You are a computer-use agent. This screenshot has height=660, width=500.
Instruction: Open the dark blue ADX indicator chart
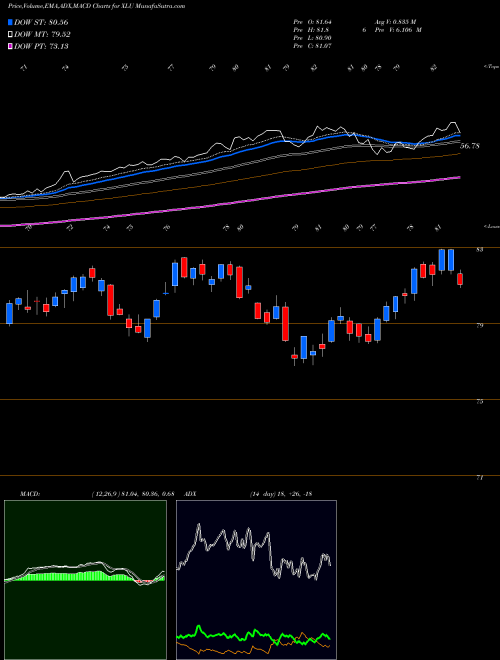click(256, 580)
